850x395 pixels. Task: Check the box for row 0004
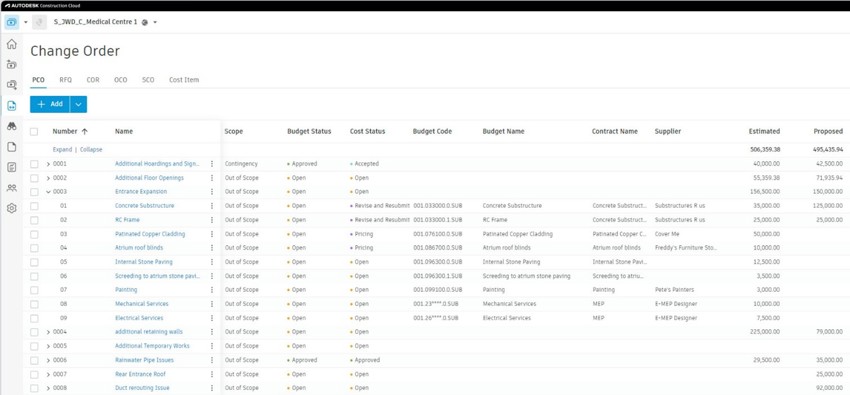[x=34, y=332]
